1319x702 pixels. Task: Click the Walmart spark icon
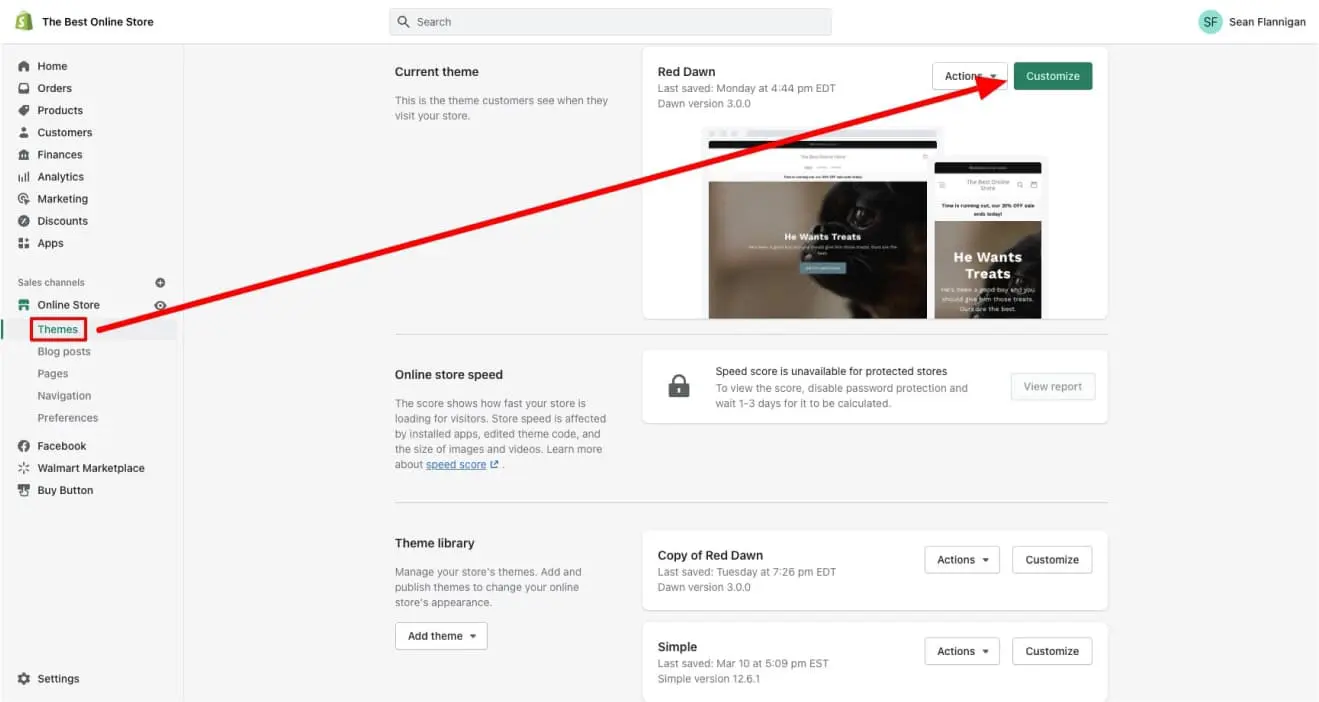(x=24, y=468)
